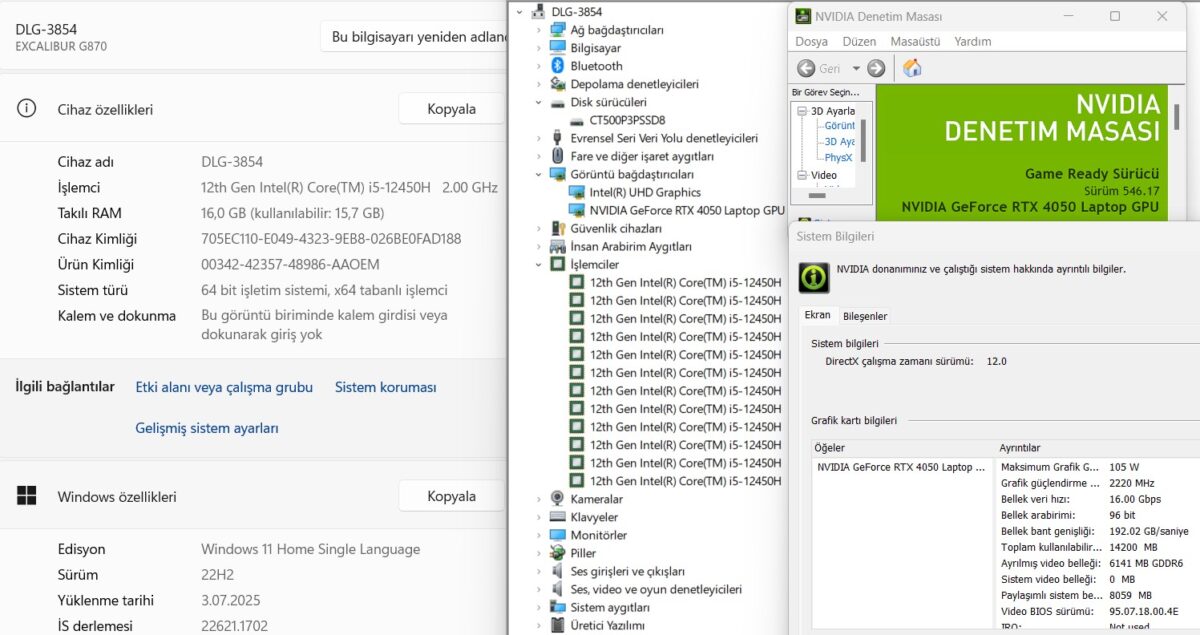Viewport: 1200px width, 635px height.
Task: Open the Masaüstü menu
Action: click(915, 42)
